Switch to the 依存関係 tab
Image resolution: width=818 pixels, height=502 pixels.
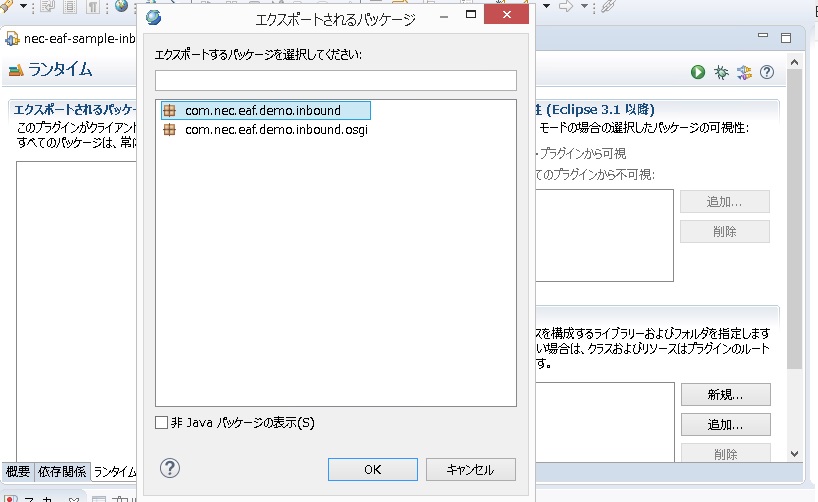point(62,472)
